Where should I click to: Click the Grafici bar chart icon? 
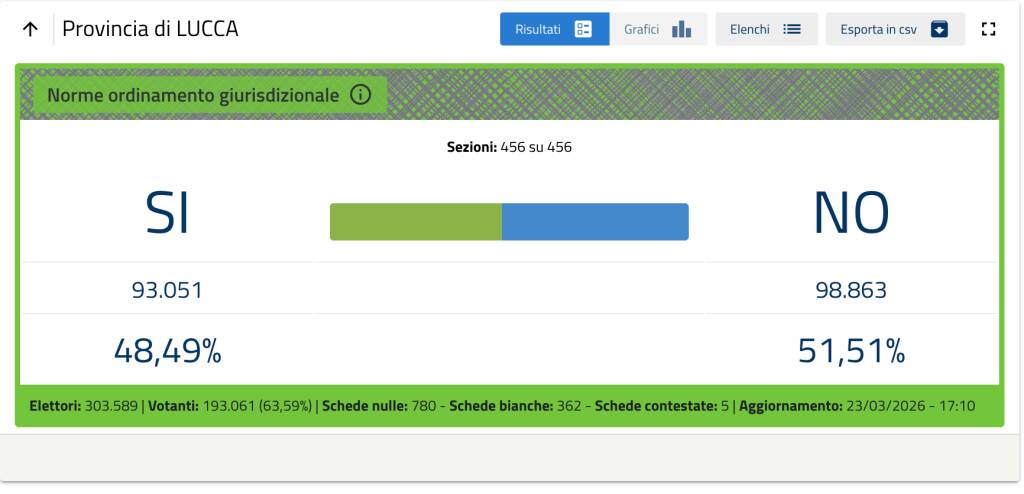[x=682, y=29]
